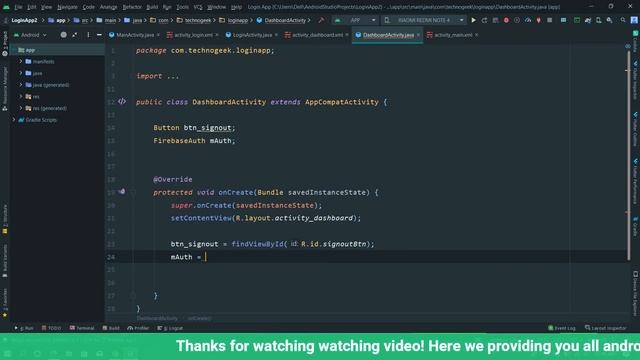
Task: Open the Refactor menu
Action: (x=132, y=7)
